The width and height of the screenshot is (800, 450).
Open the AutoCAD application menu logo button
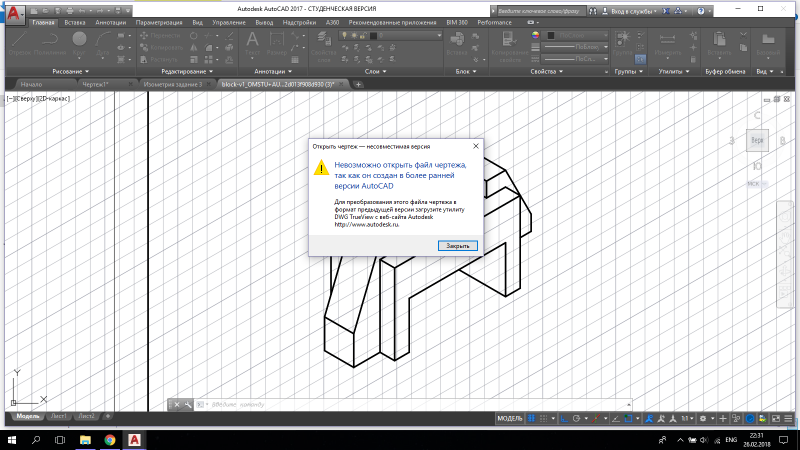point(14,14)
